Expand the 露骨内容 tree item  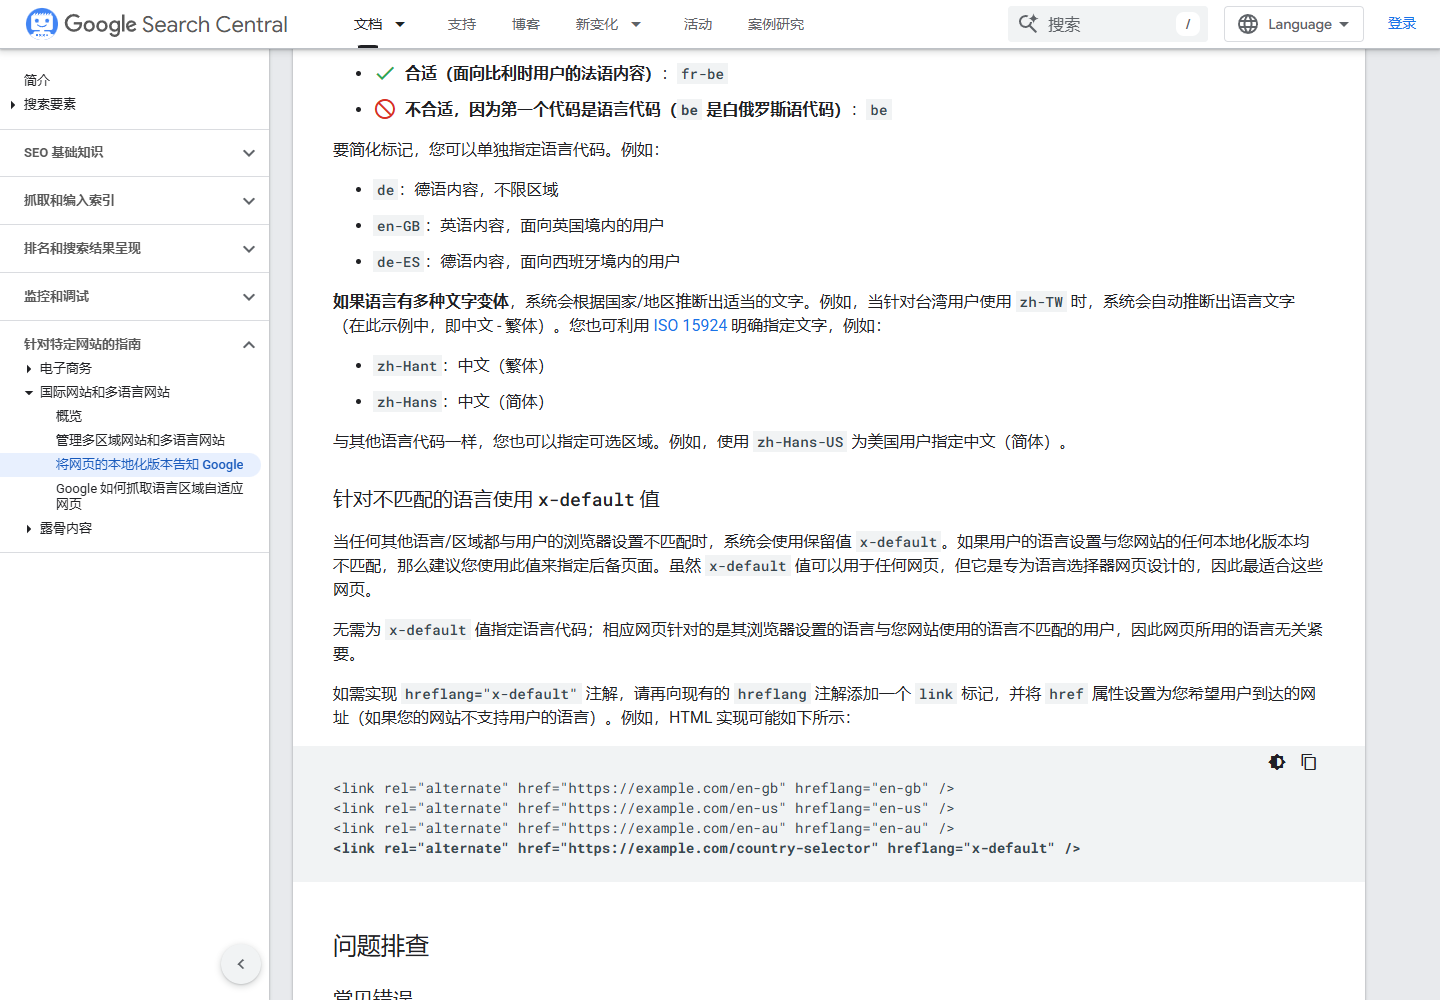[x=29, y=528]
